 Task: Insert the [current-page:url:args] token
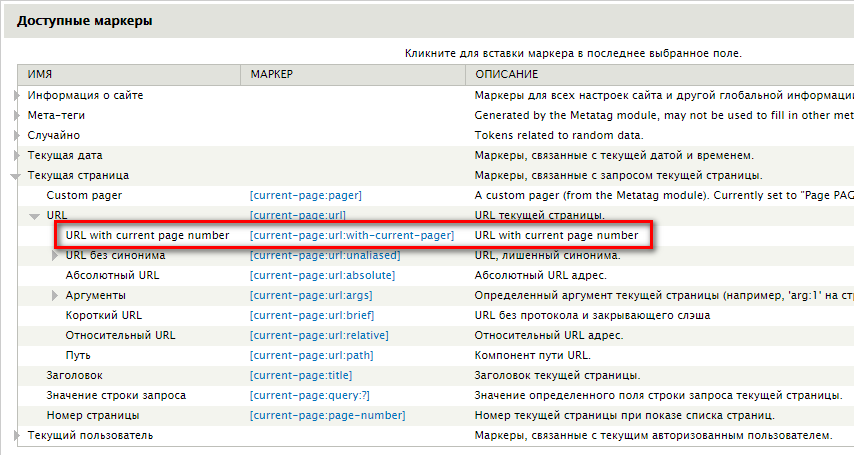point(313,295)
